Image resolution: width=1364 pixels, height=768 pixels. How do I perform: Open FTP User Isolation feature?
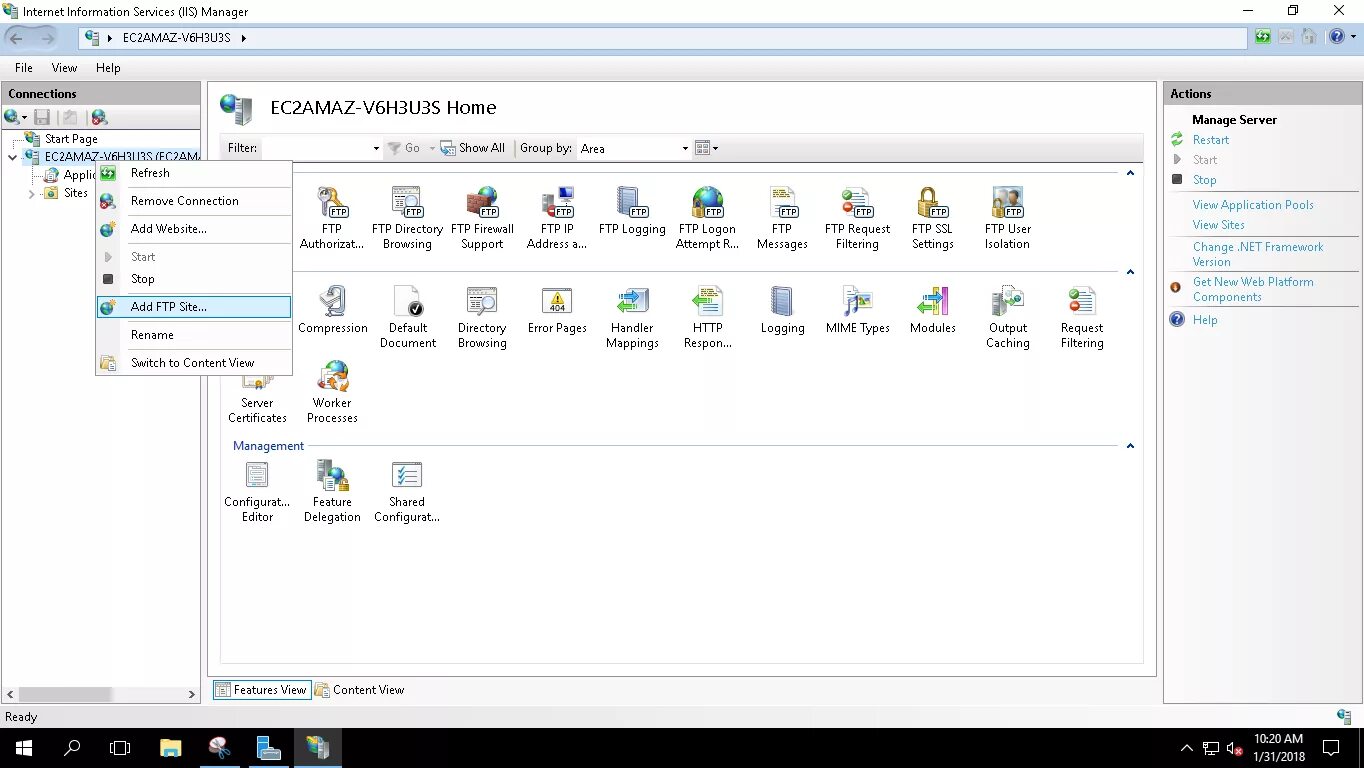pyautogui.click(x=1007, y=218)
